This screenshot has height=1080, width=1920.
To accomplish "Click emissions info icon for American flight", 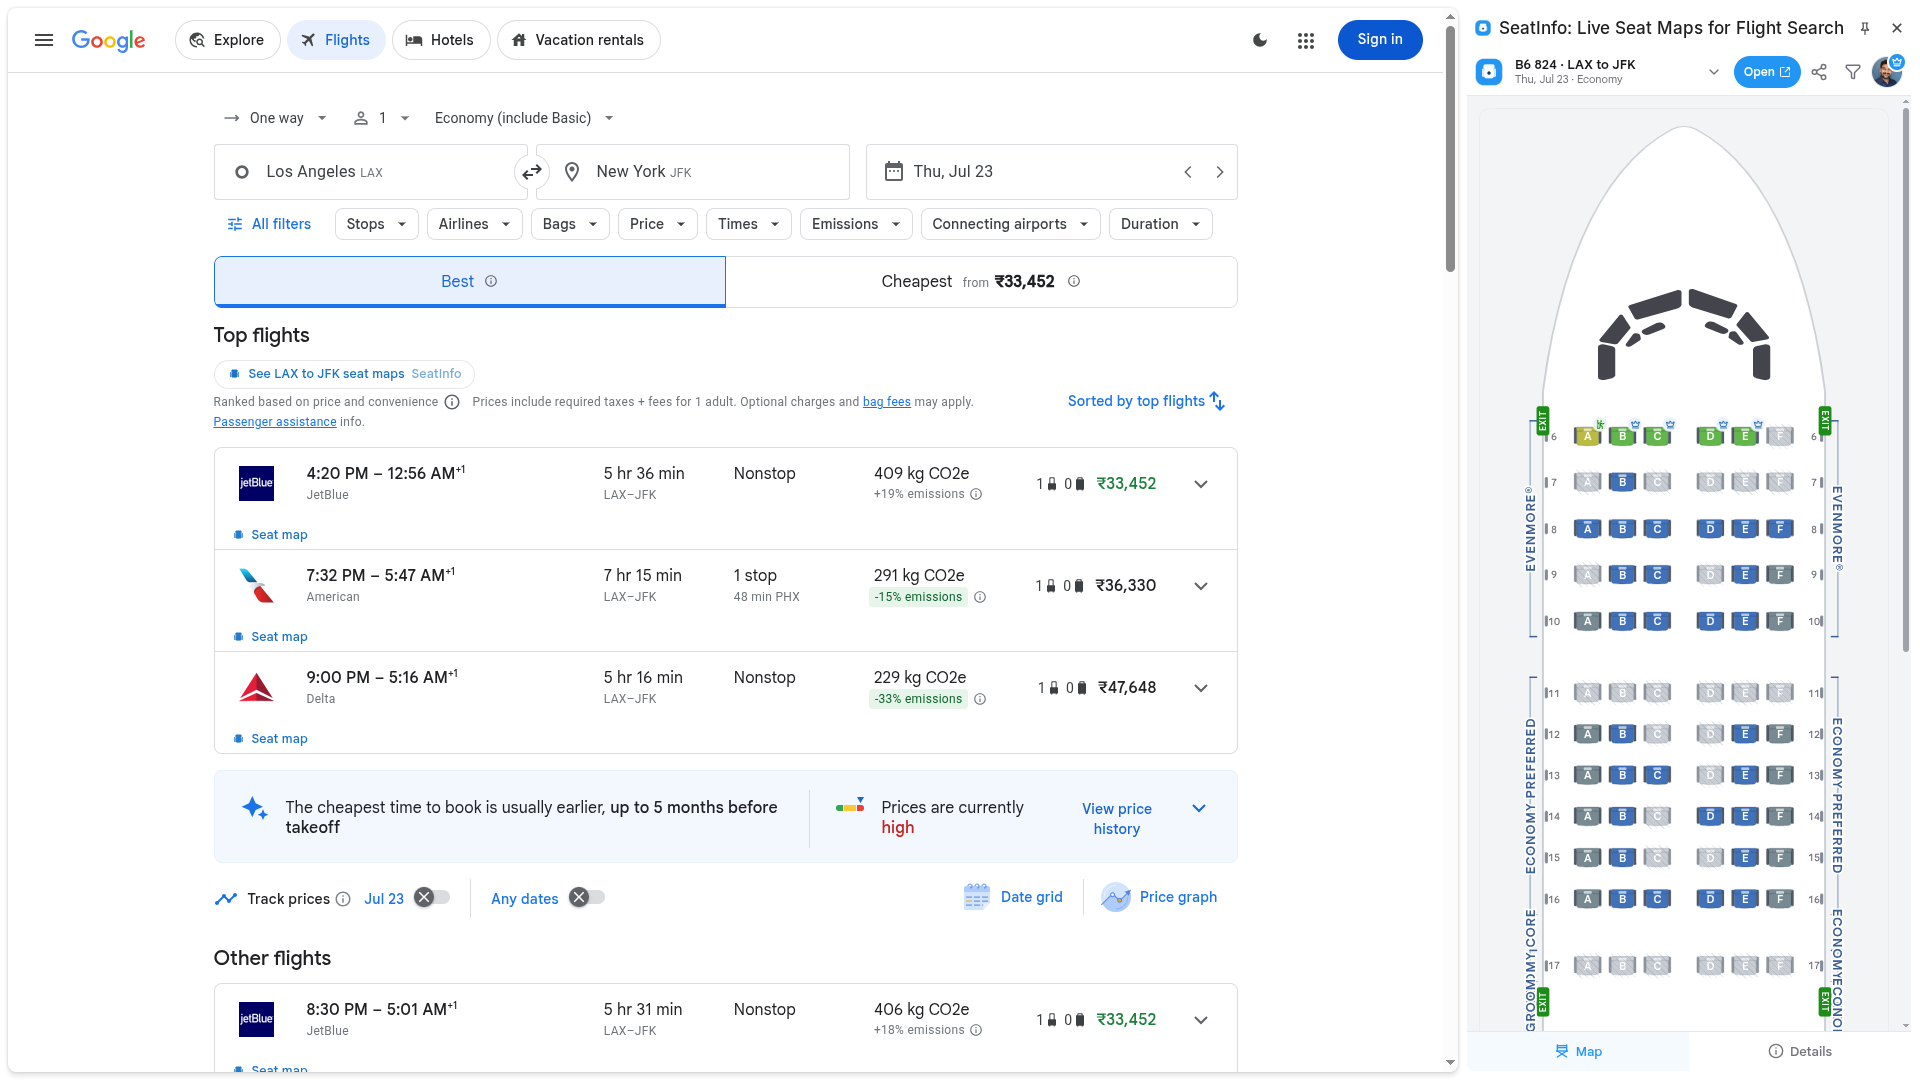I will coord(980,597).
